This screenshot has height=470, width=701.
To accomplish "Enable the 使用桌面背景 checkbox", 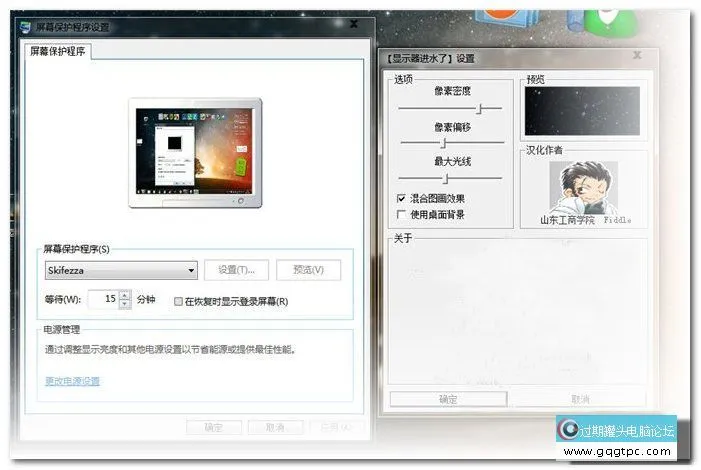I will (402, 214).
